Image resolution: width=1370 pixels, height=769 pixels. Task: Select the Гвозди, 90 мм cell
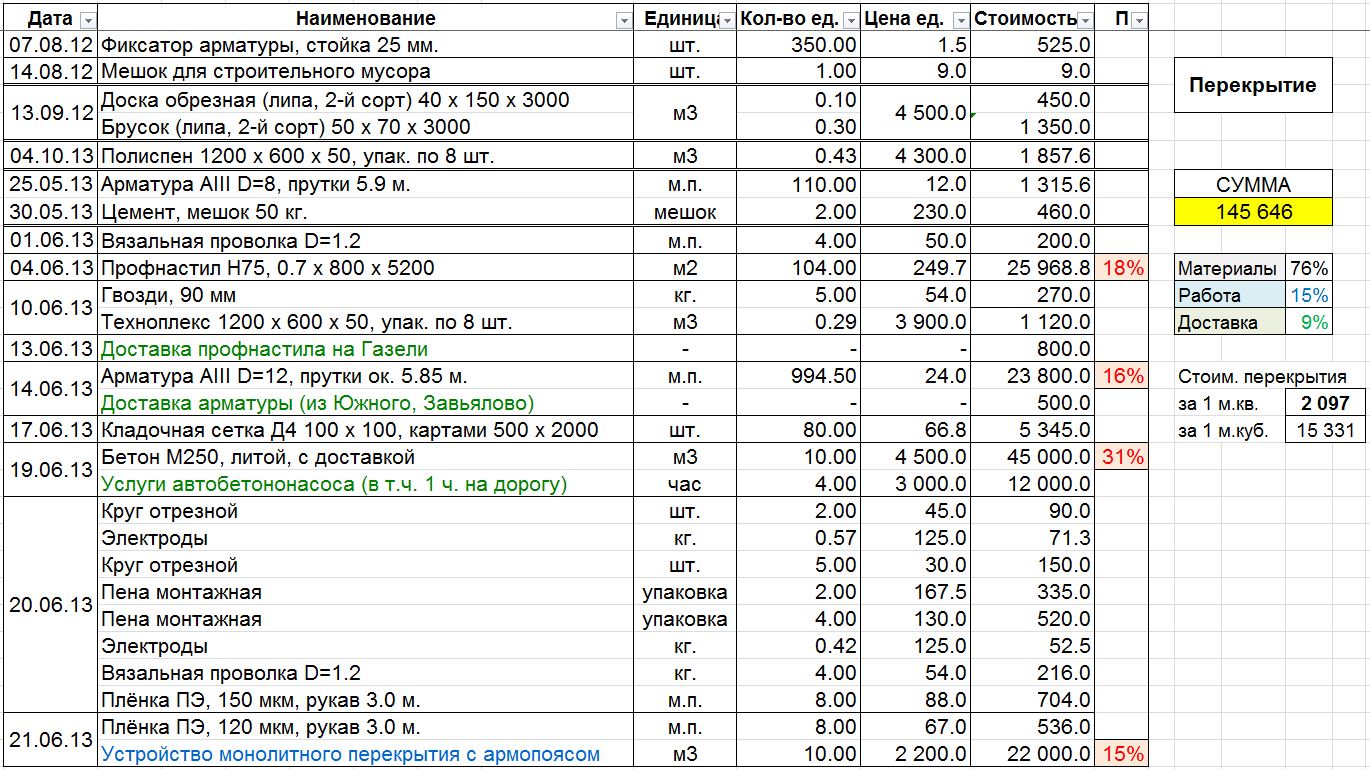(x=366, y=295)
